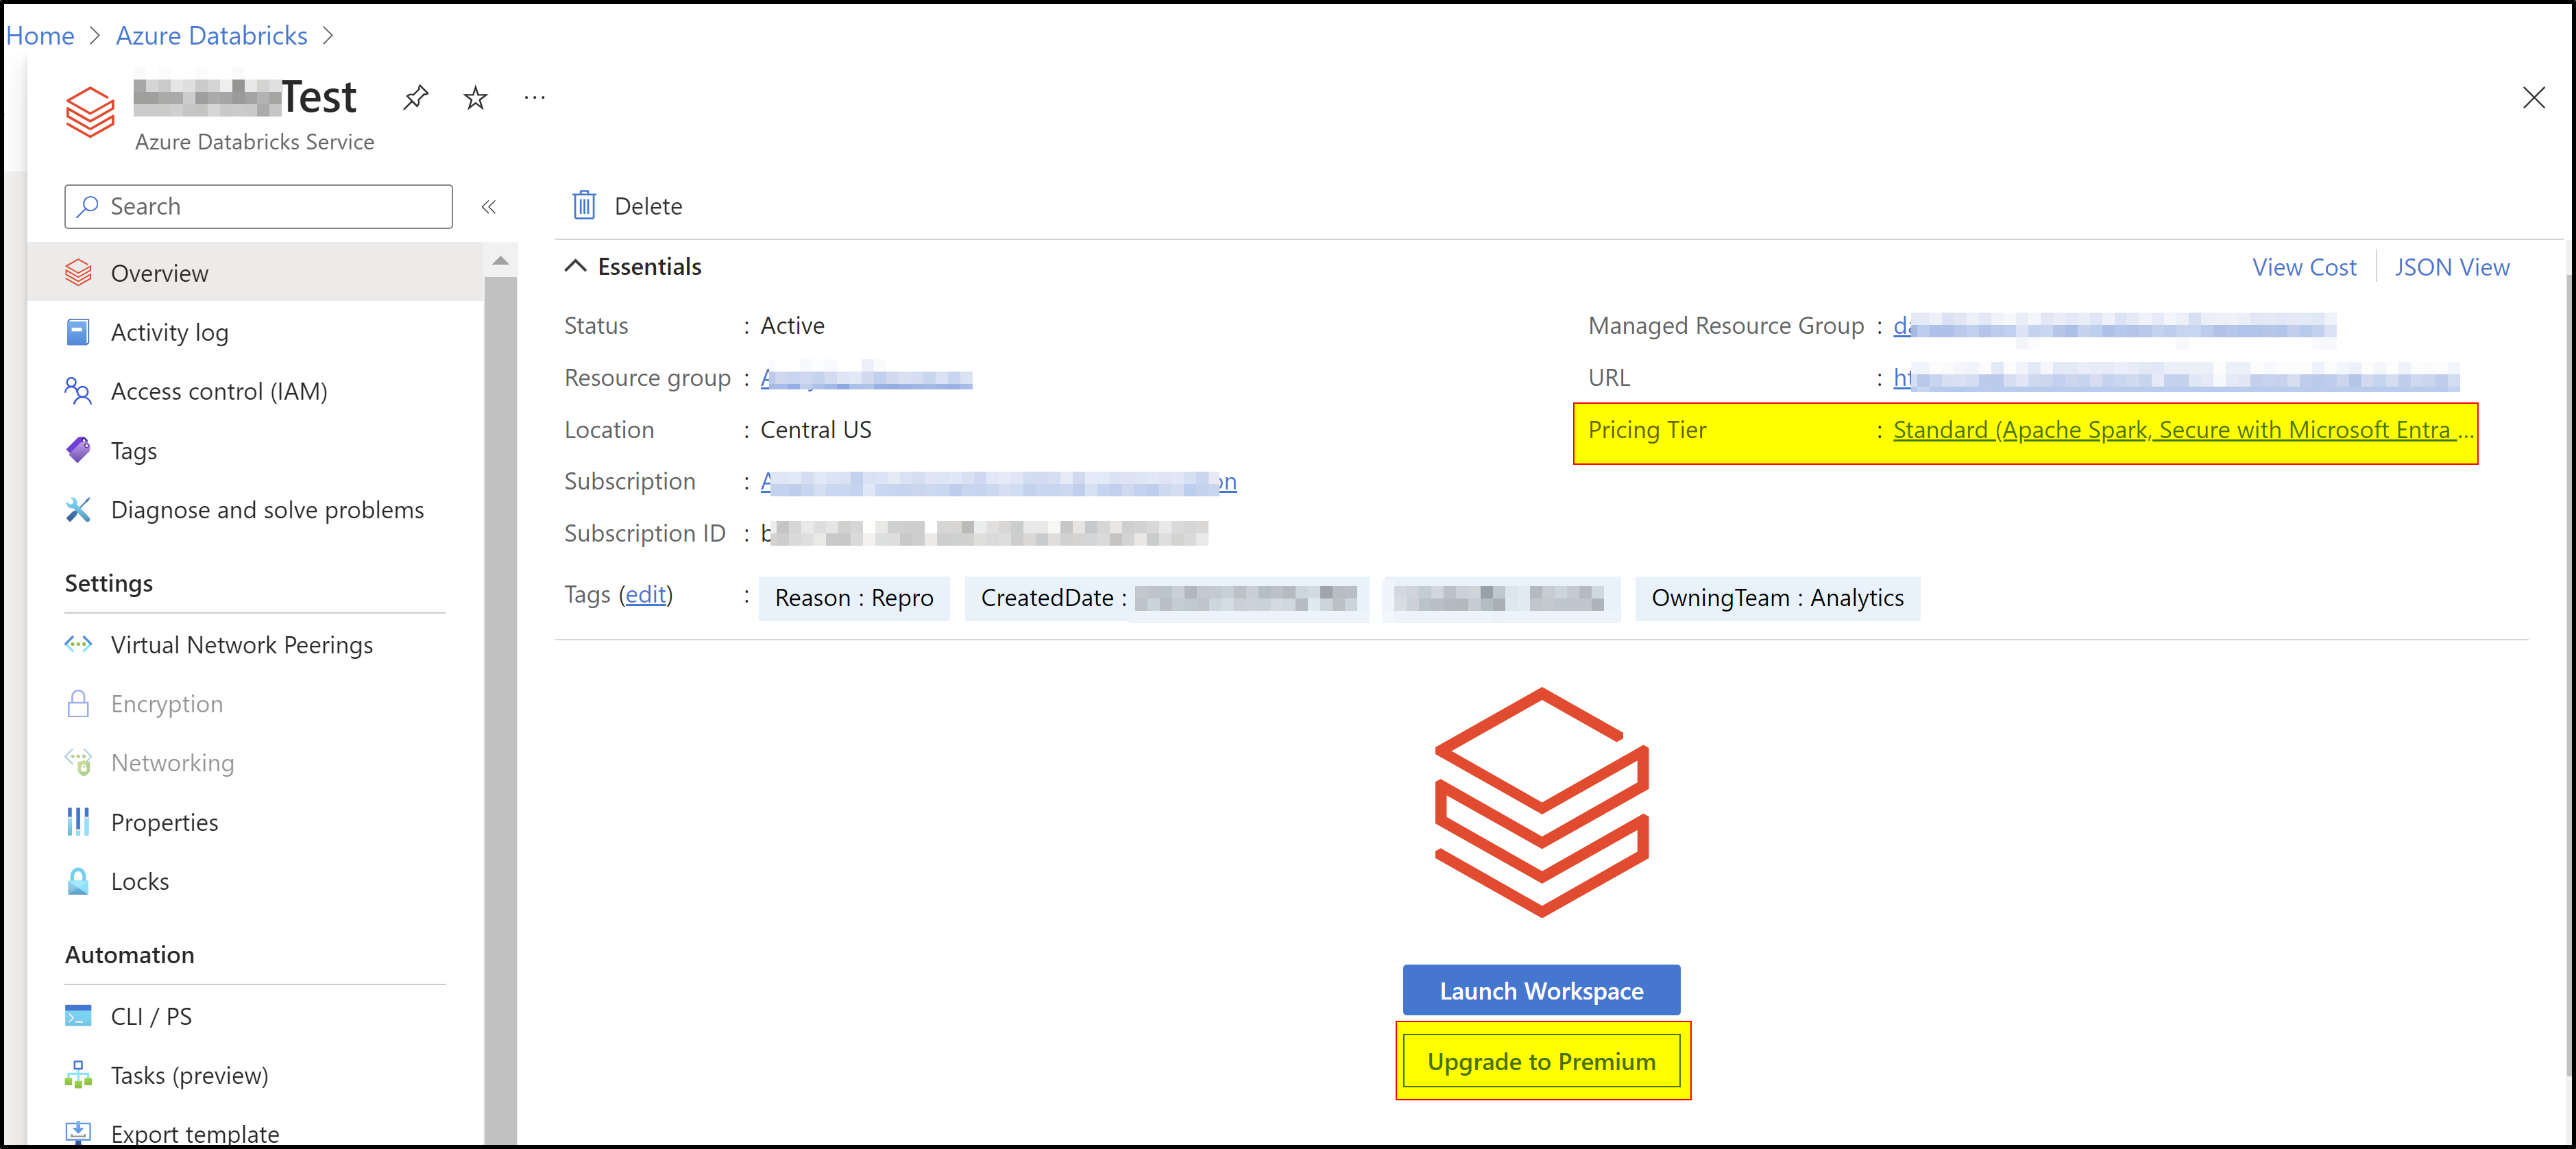Click the large Databricks logo above Launch Workspace

pyautogui.click(x=1541, y=802)
